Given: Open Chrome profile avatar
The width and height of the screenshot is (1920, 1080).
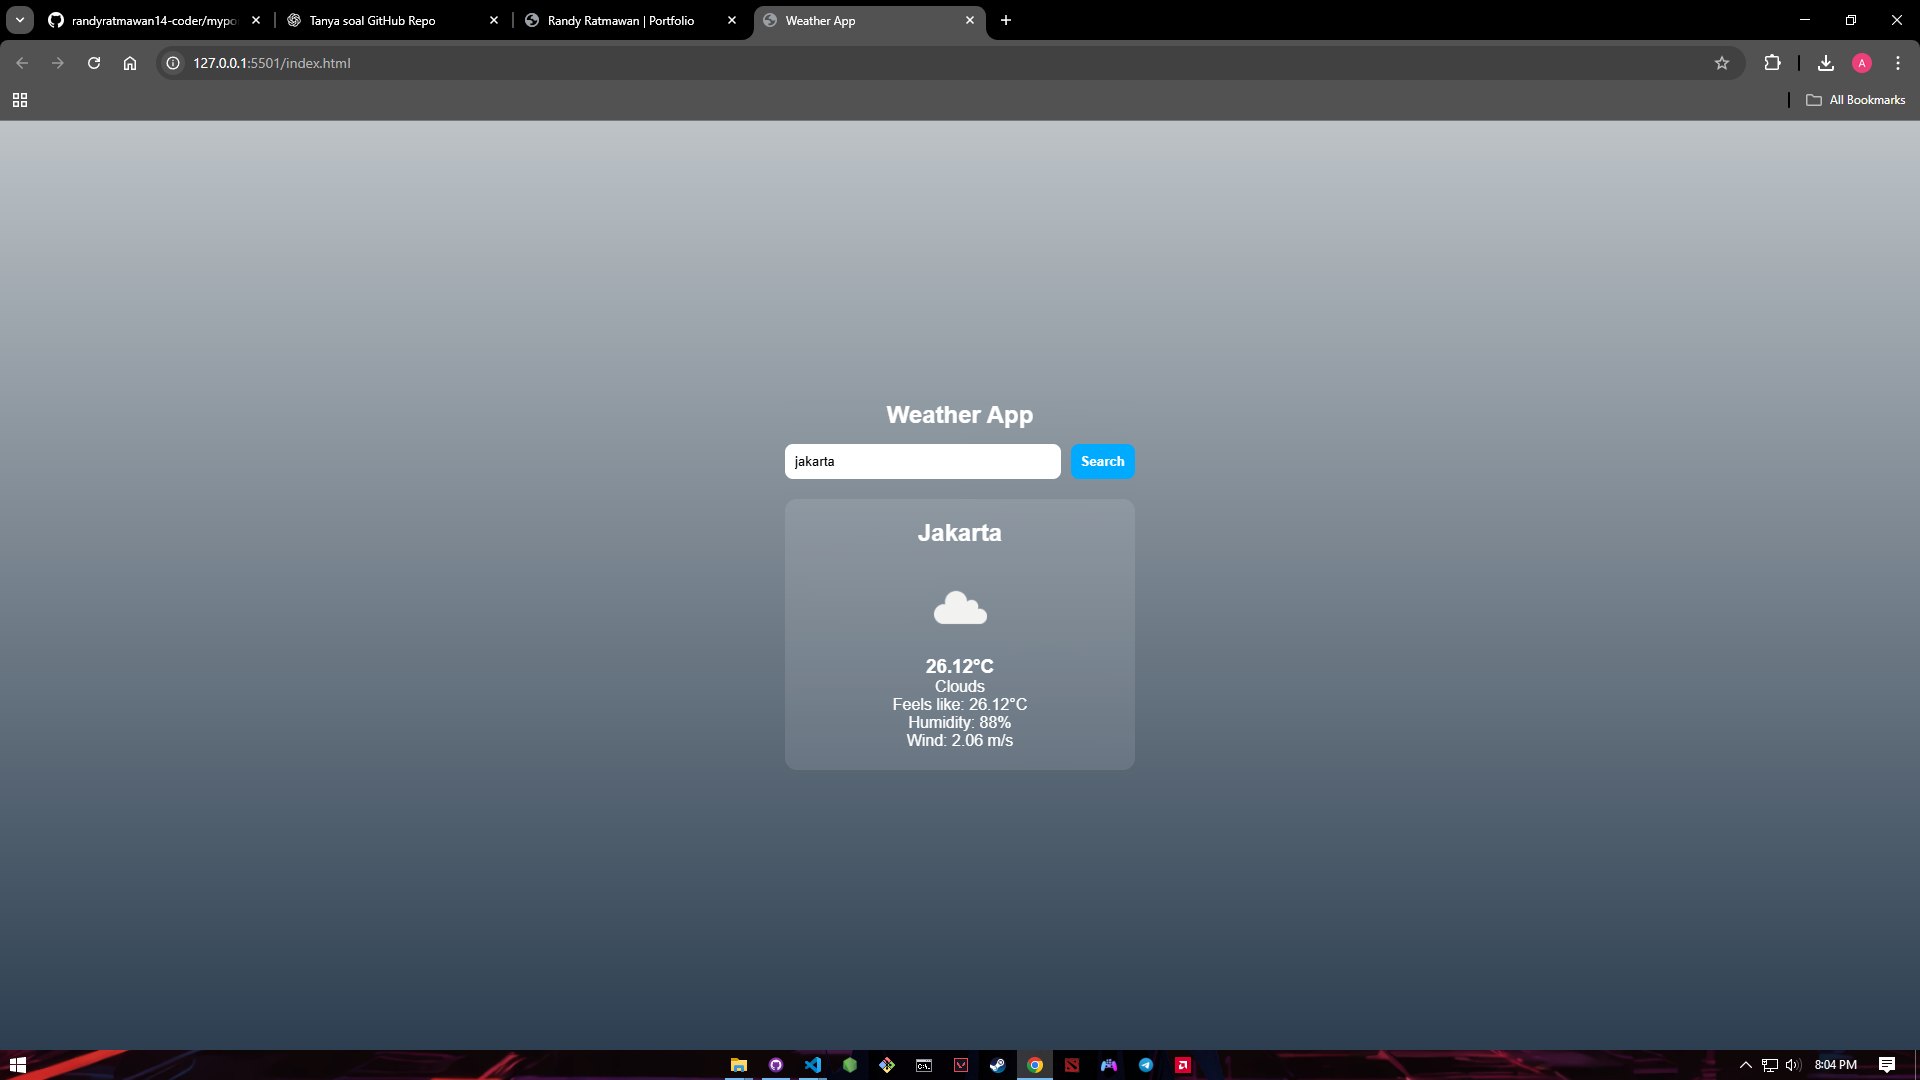Looking at the screenshot, I should (x=1861, y=63).
